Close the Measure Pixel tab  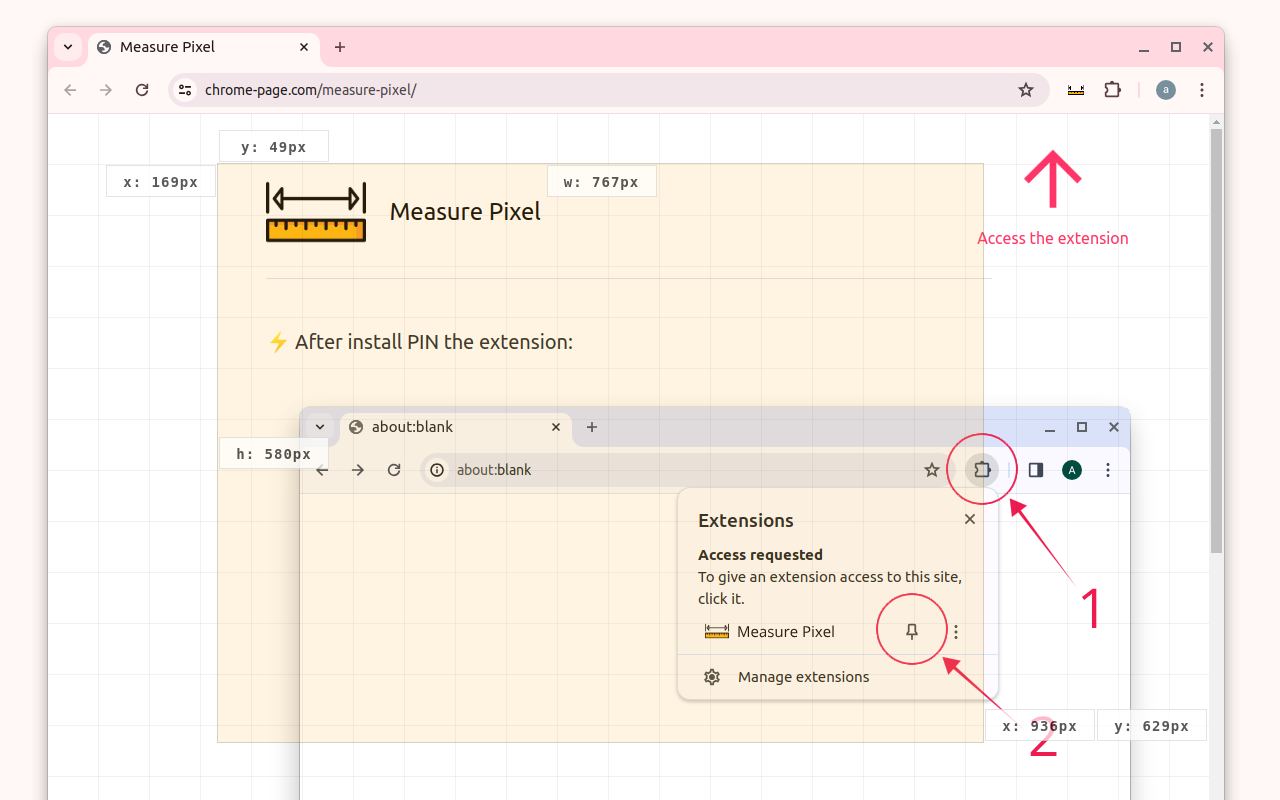[304, 47]
